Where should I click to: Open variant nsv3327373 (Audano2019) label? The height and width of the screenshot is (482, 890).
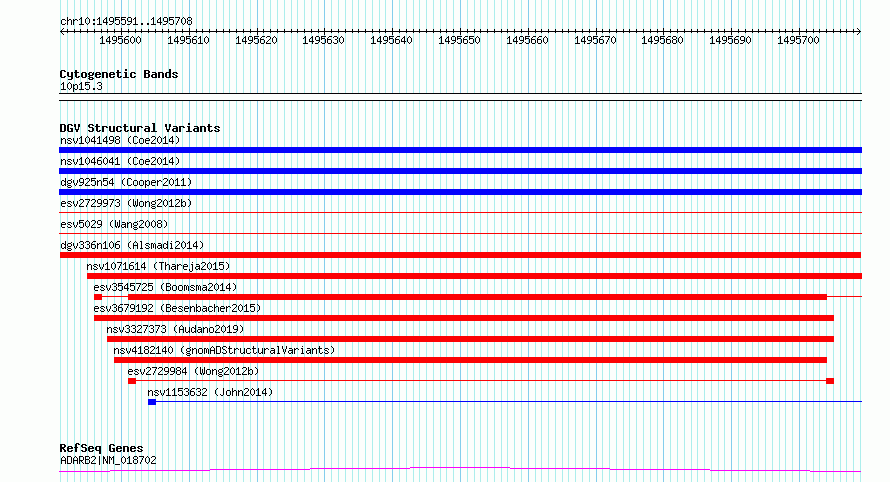175,329
